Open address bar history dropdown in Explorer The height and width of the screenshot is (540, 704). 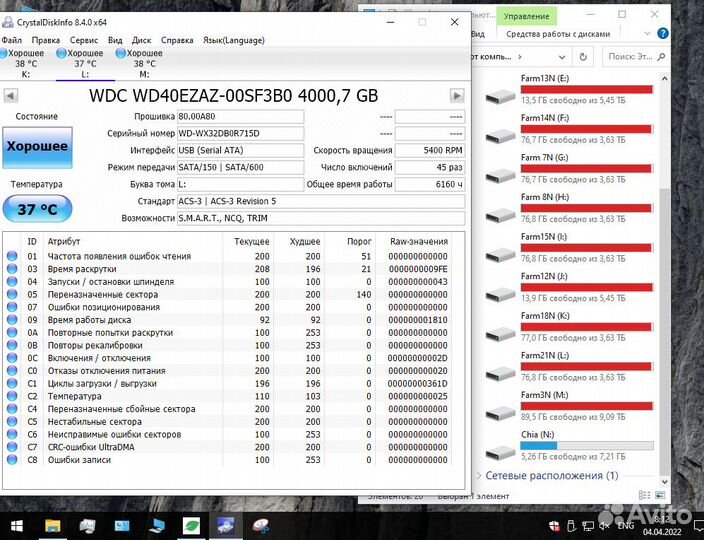click(x=562, y=57)
